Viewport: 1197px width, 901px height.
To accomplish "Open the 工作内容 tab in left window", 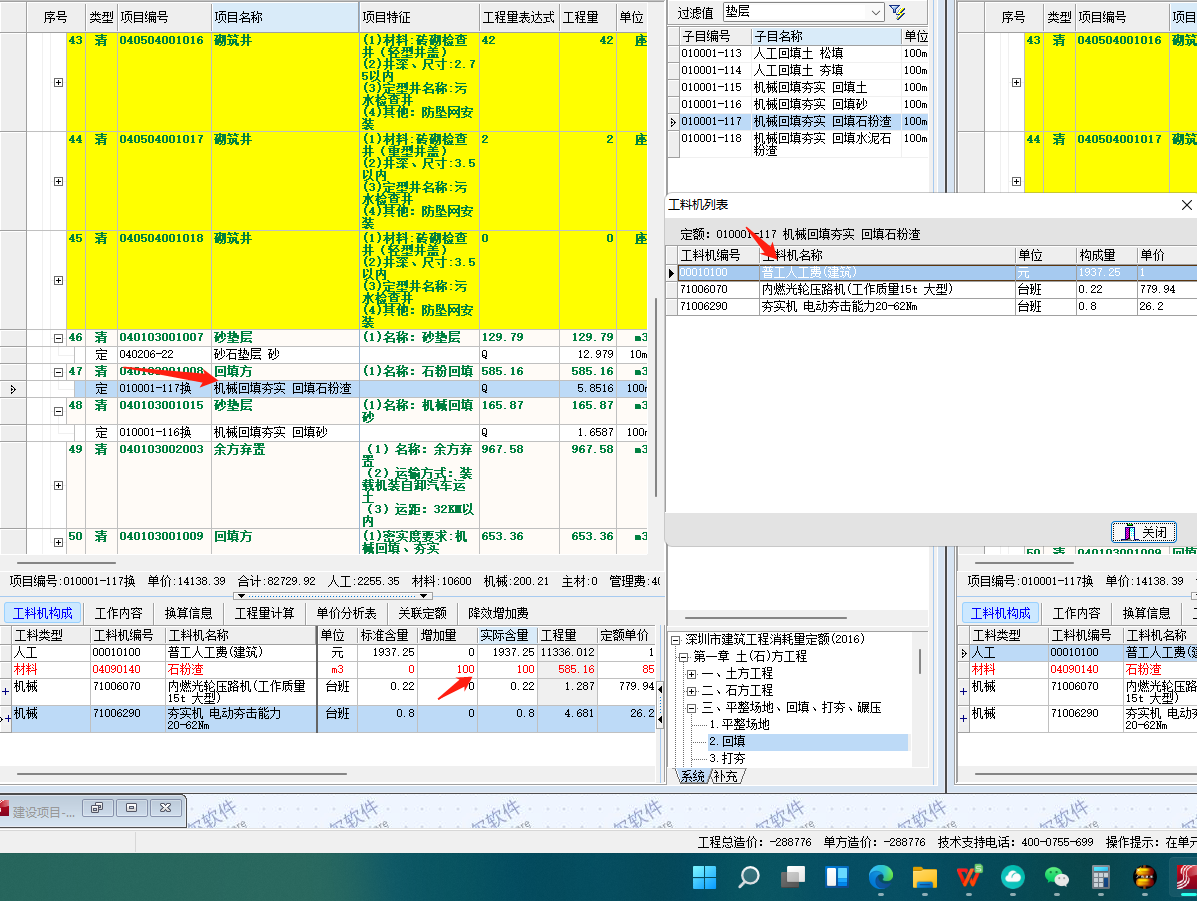I will tap(118, 613).
